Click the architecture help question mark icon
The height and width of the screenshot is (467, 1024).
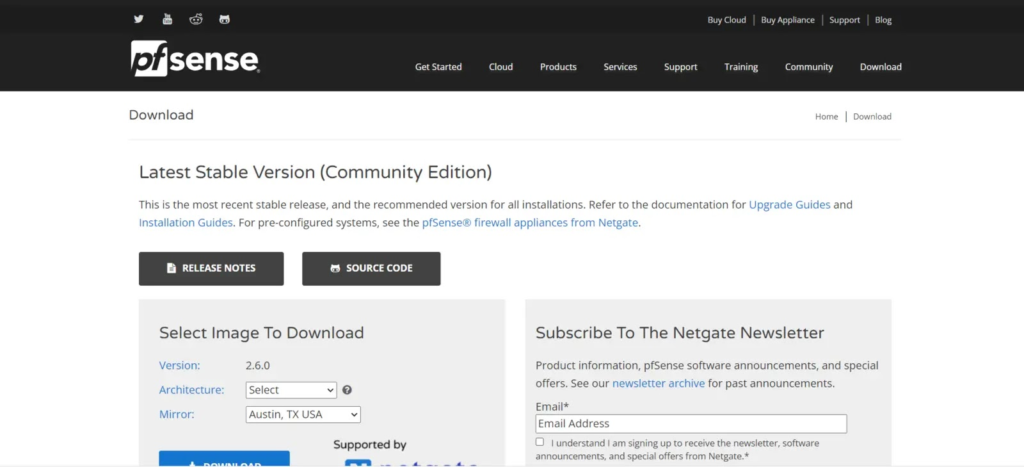(347, 390)
